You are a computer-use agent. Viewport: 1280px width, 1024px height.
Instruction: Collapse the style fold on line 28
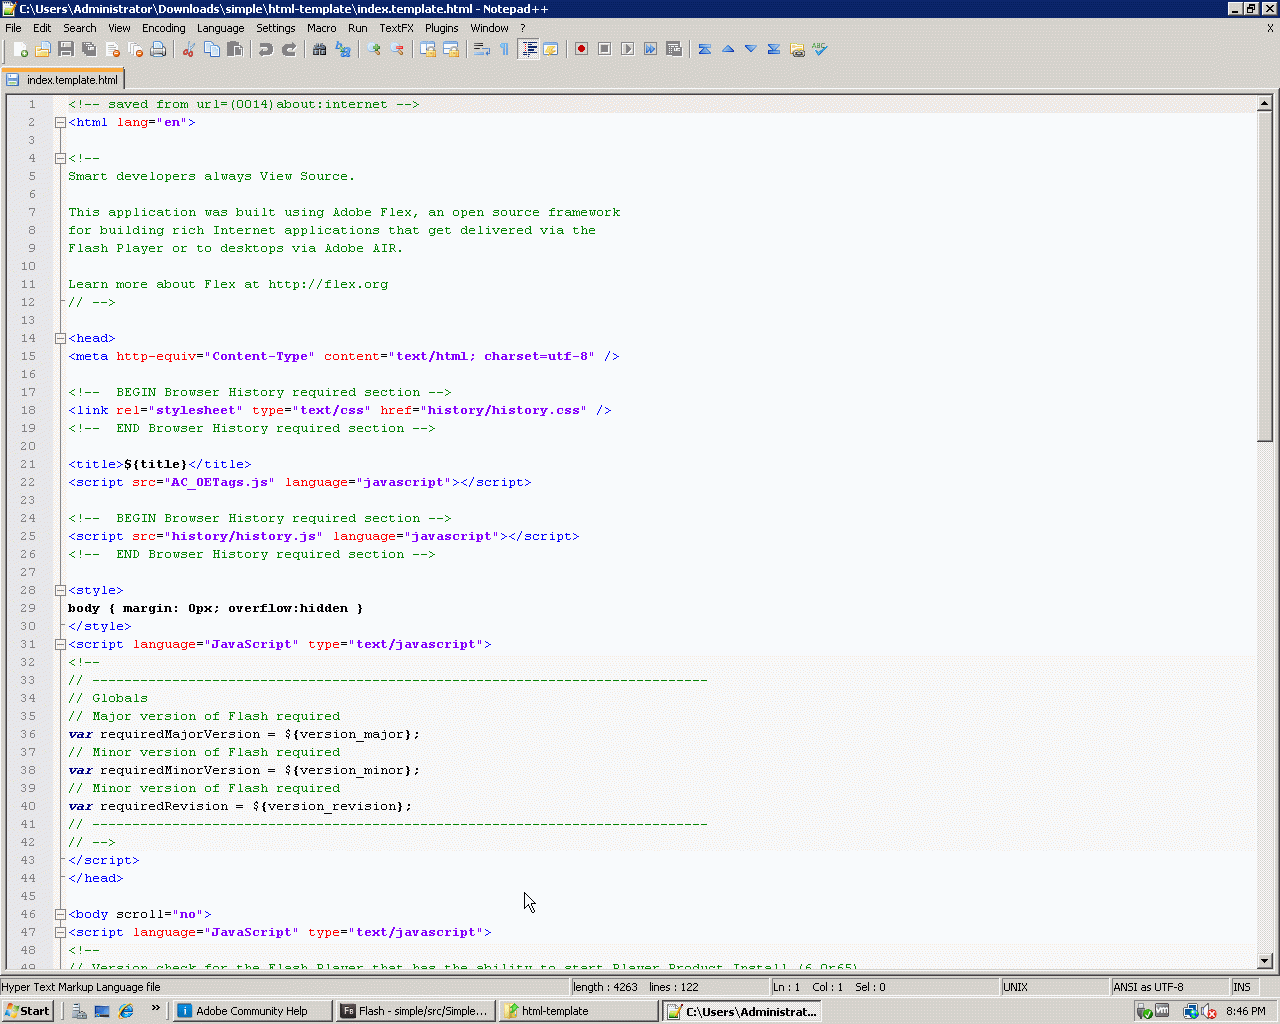60,590
